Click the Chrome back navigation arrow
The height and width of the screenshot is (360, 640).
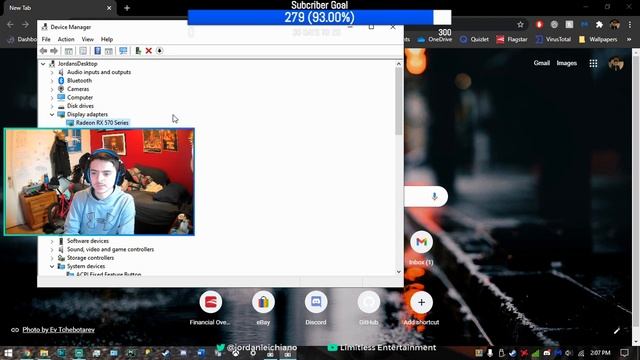pyautogui.click(x=10, y=24)
